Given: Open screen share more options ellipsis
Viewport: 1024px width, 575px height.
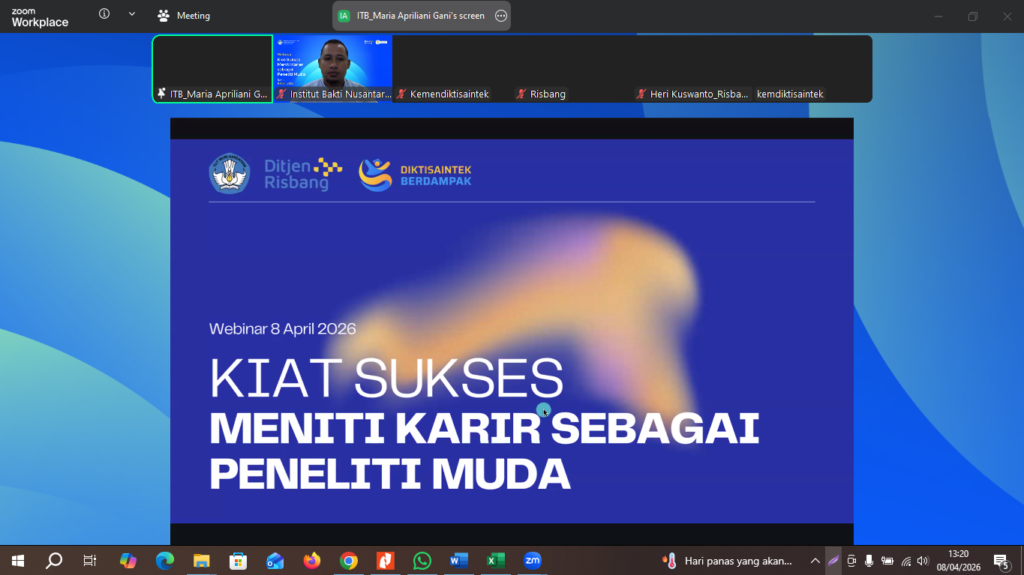Looking at the screenshot, I should (501, 16).
